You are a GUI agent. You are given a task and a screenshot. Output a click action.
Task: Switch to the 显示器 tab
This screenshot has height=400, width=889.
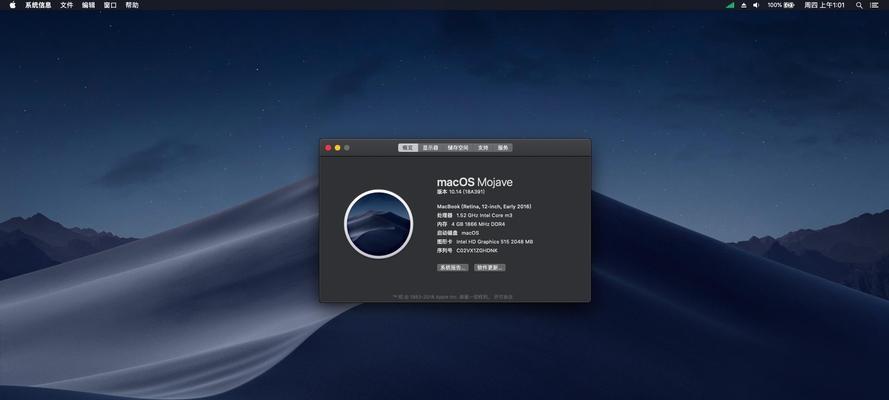tap(430, 147)
